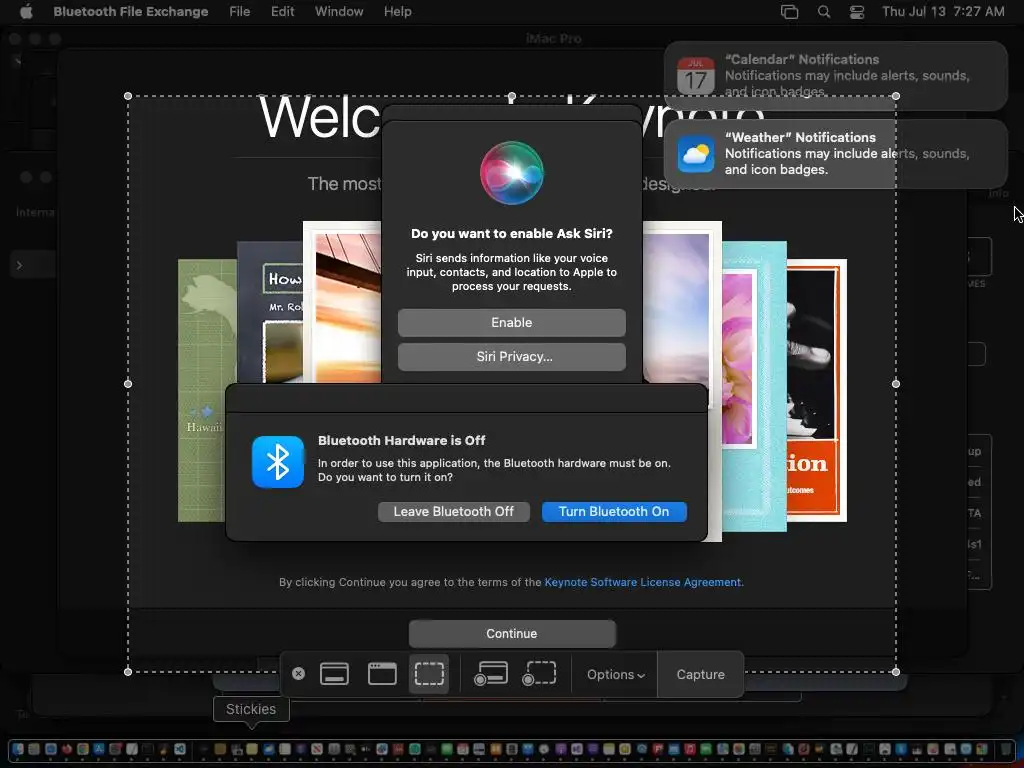Open Firefox from the Dock
The width and height of the screenshot is (1024, 768).
[67, 749]
